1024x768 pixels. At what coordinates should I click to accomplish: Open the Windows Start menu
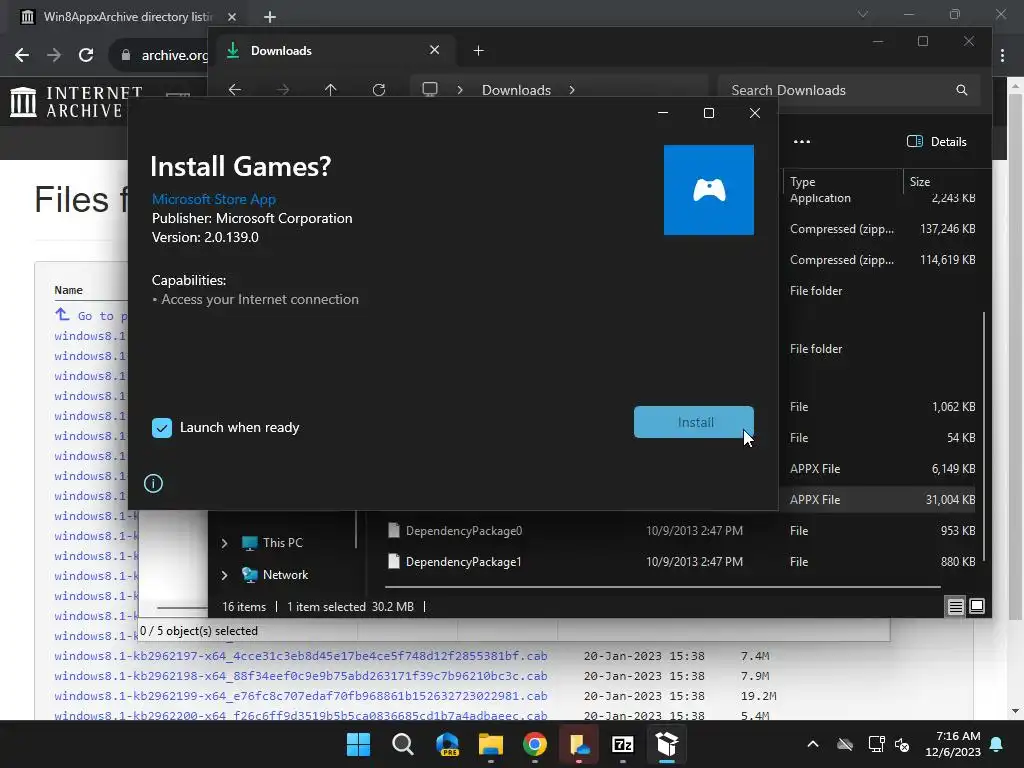click(358, 744)
